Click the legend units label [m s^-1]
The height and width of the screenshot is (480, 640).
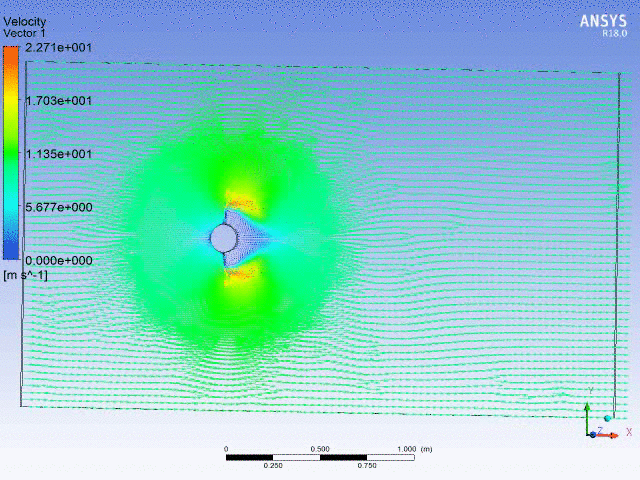click(25, 275)
